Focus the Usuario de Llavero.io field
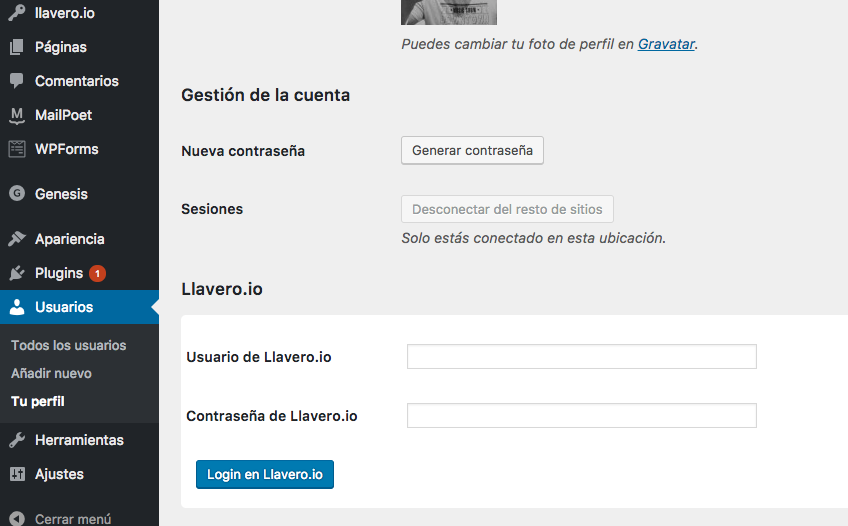Screen dimensions: 848x526 point(581,356)
